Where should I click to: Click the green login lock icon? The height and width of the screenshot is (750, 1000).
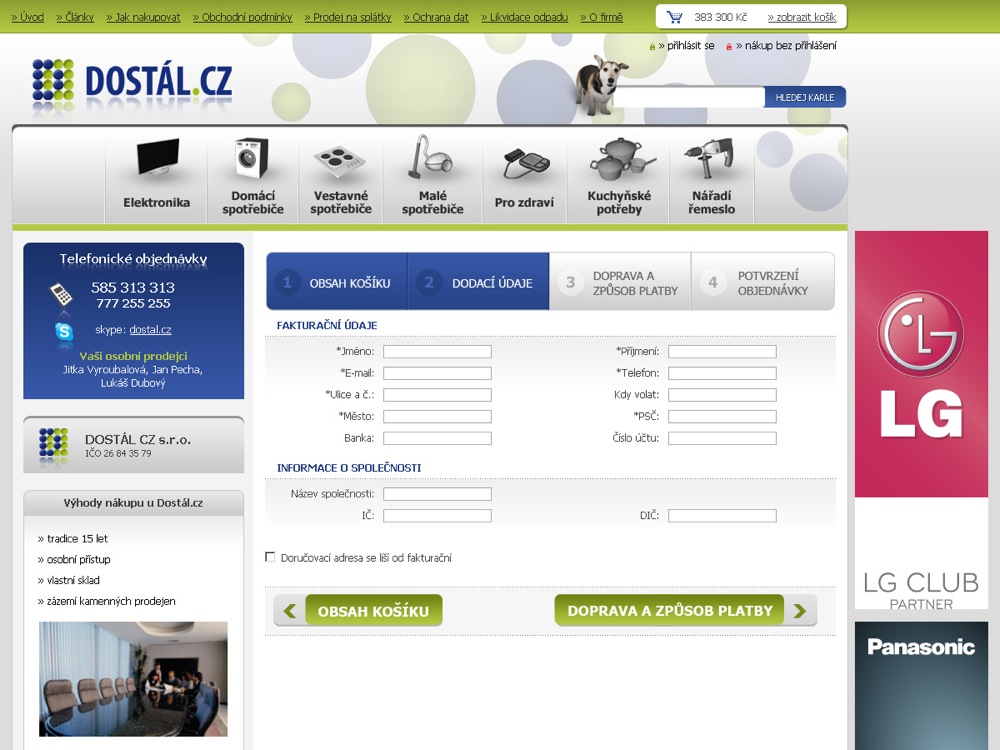pos(652,47)
